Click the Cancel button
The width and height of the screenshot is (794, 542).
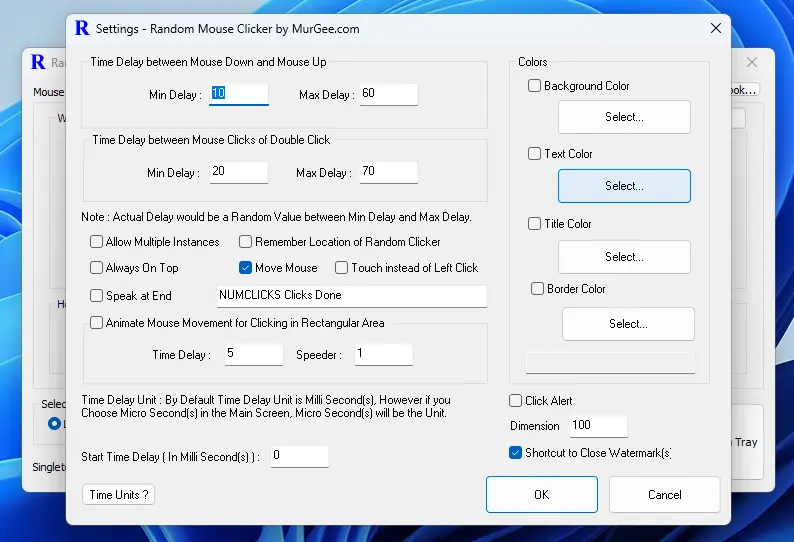pos(665,494)
